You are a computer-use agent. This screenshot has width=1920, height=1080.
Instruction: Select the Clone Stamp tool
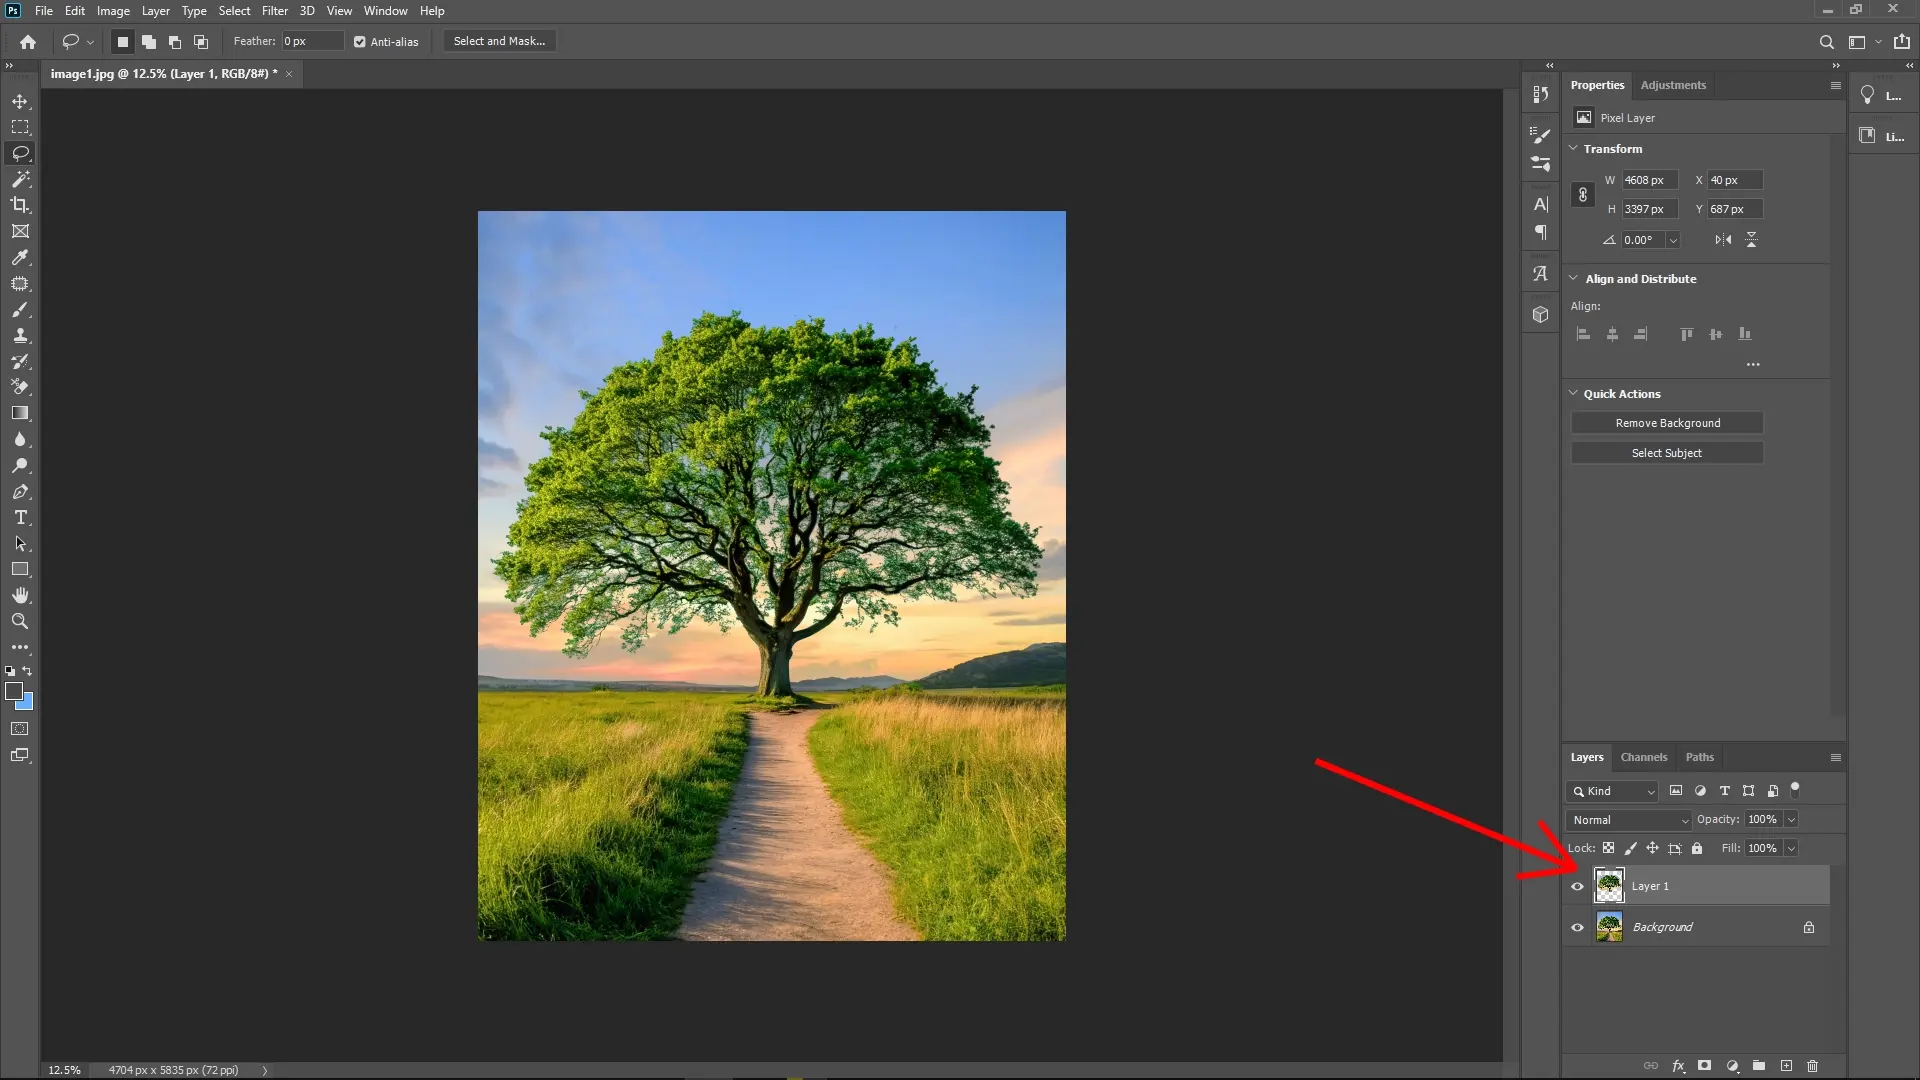20,336
